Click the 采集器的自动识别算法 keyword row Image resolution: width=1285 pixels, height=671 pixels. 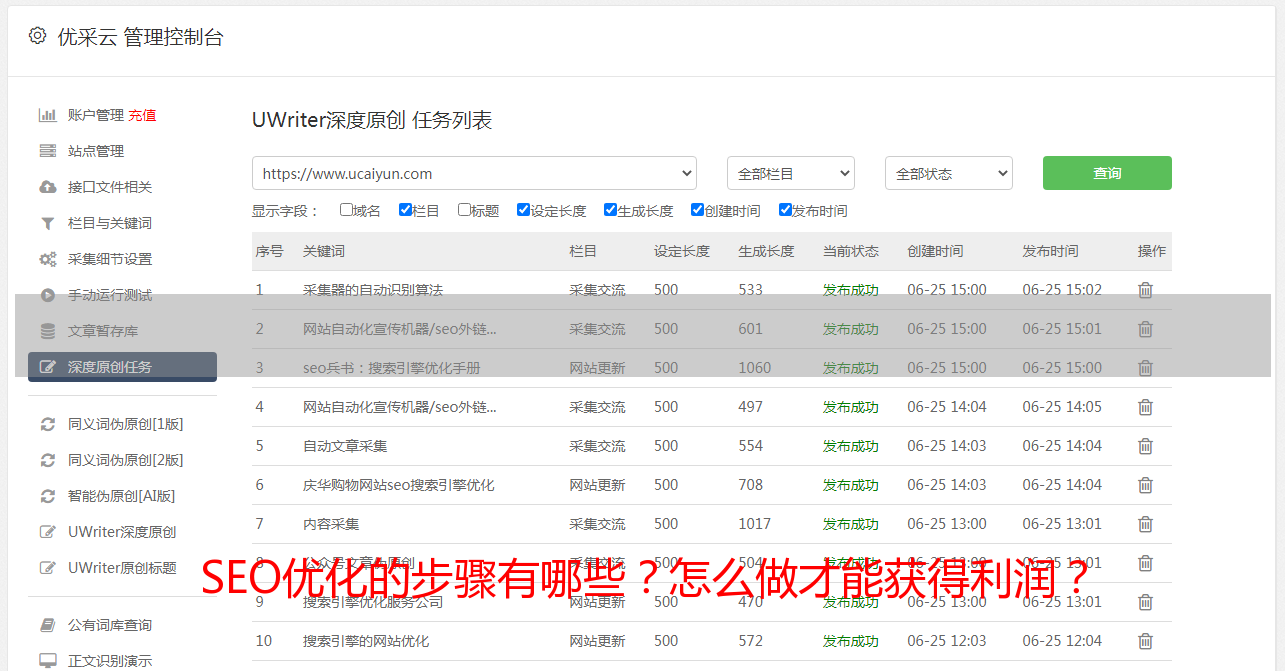(x=373, y=290)
